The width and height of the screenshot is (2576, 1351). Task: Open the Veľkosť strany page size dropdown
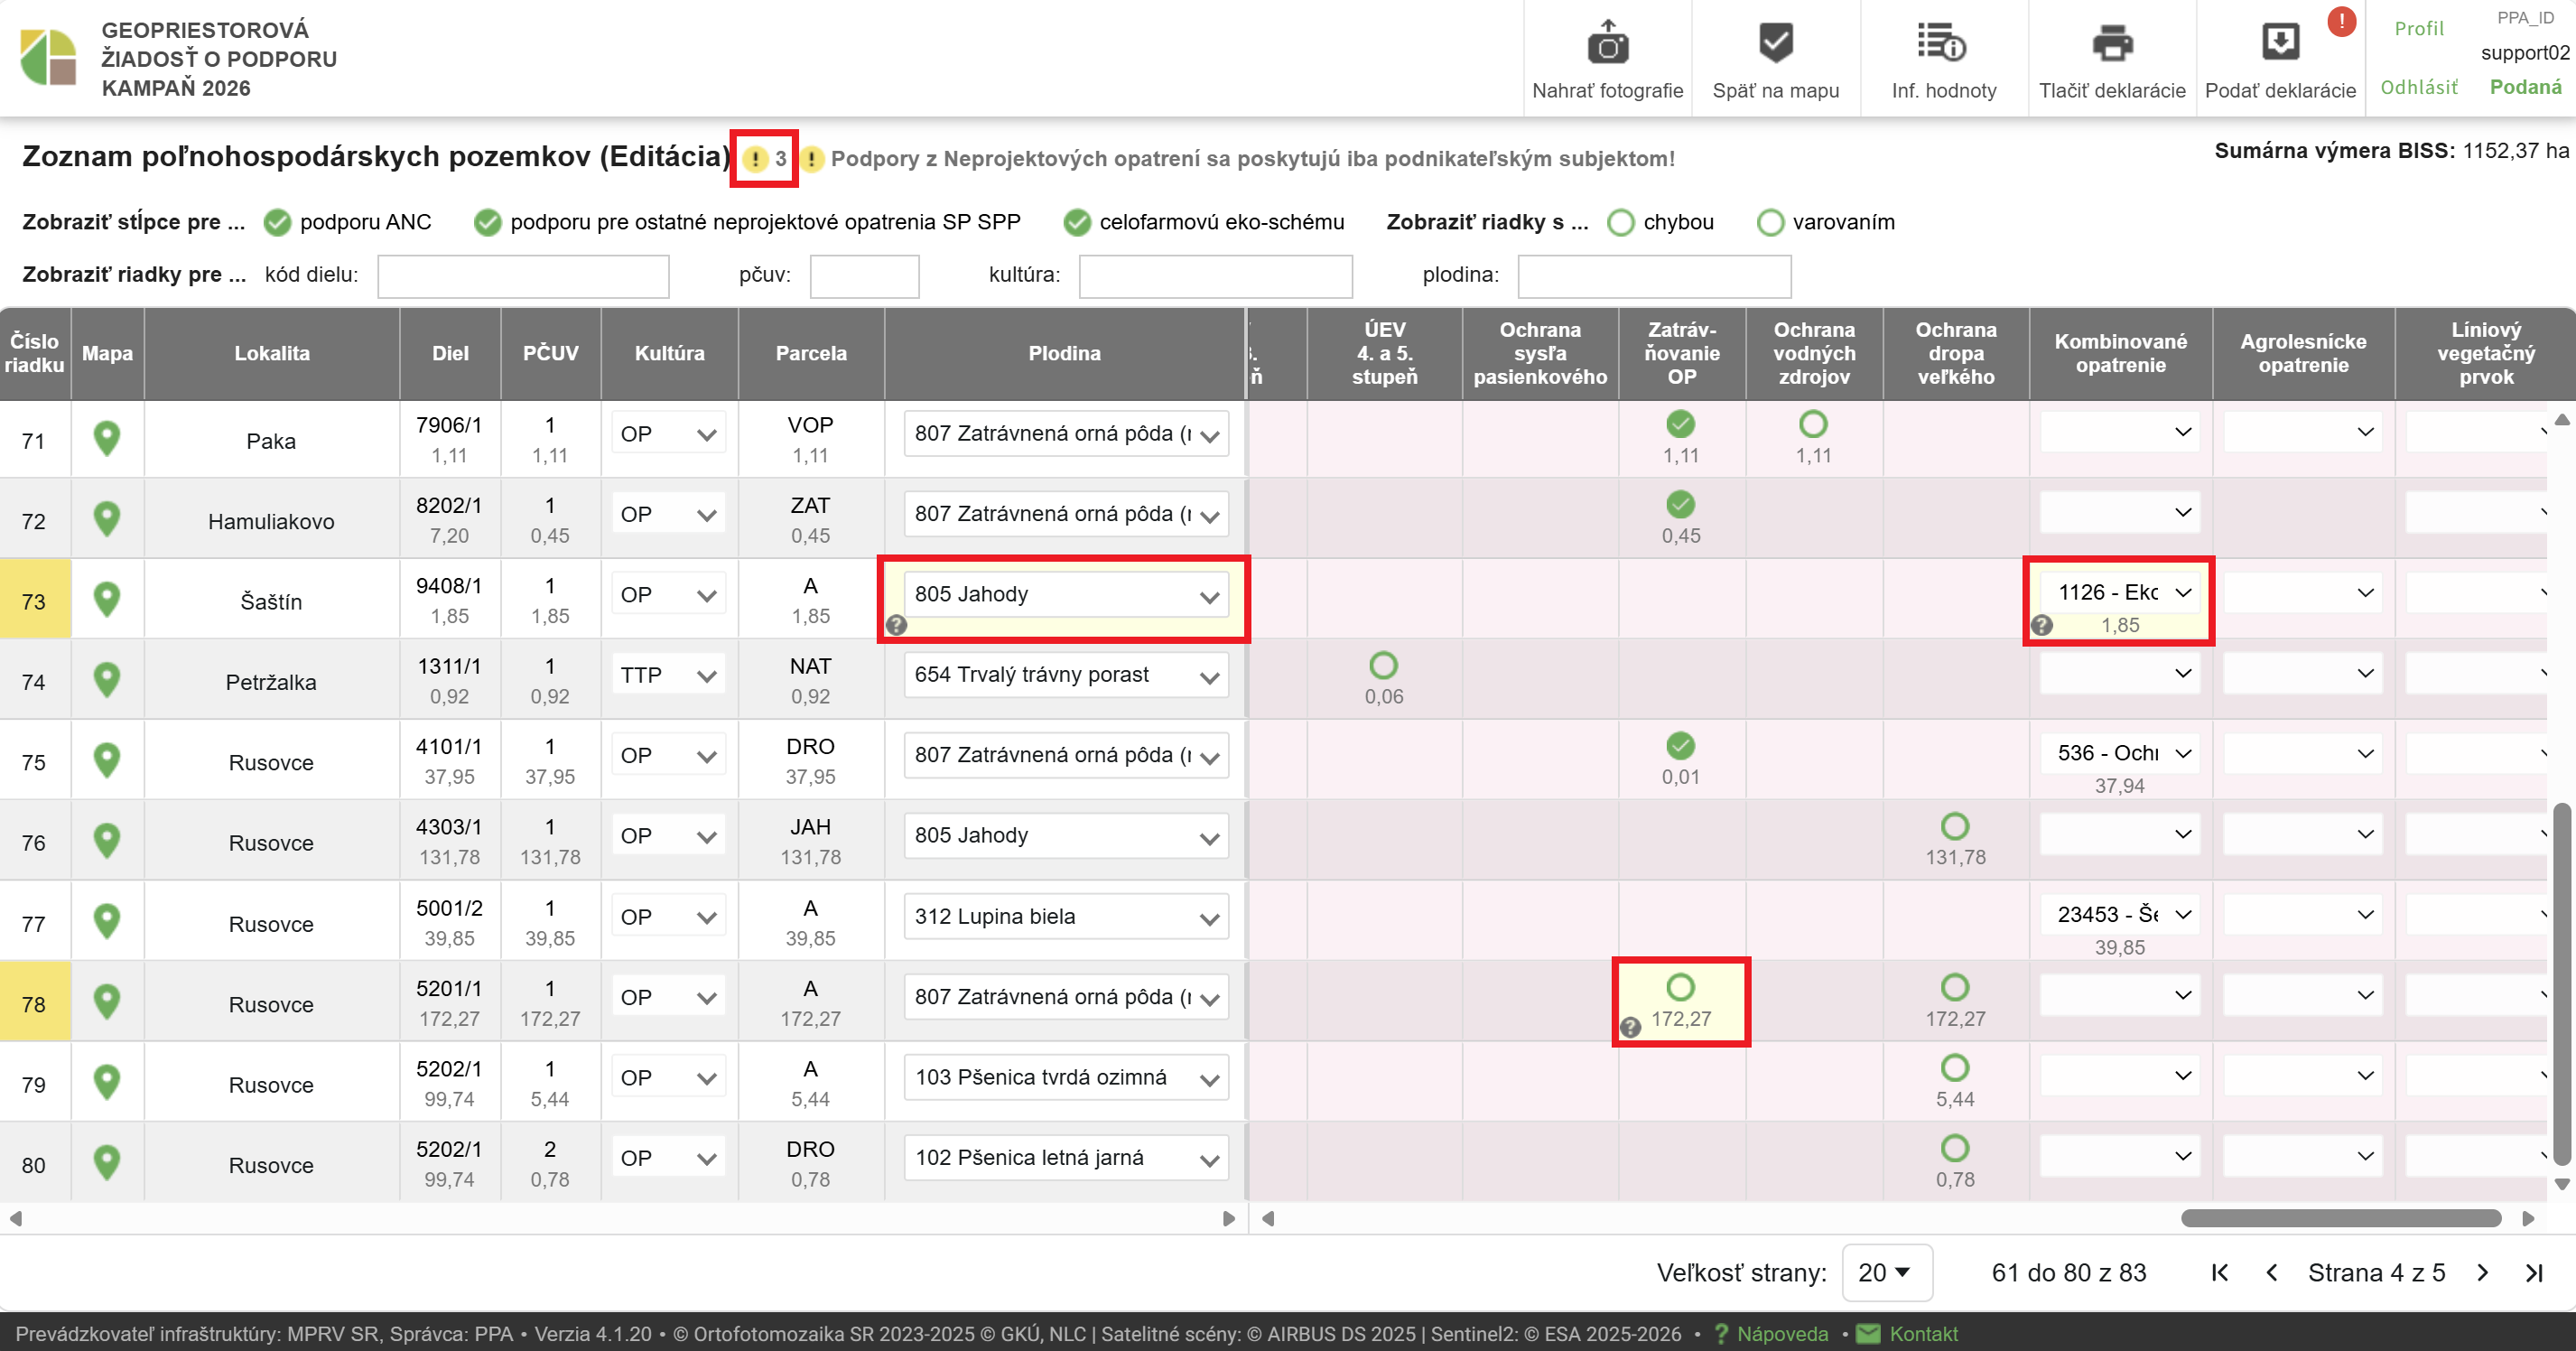click(1885, 1272)
